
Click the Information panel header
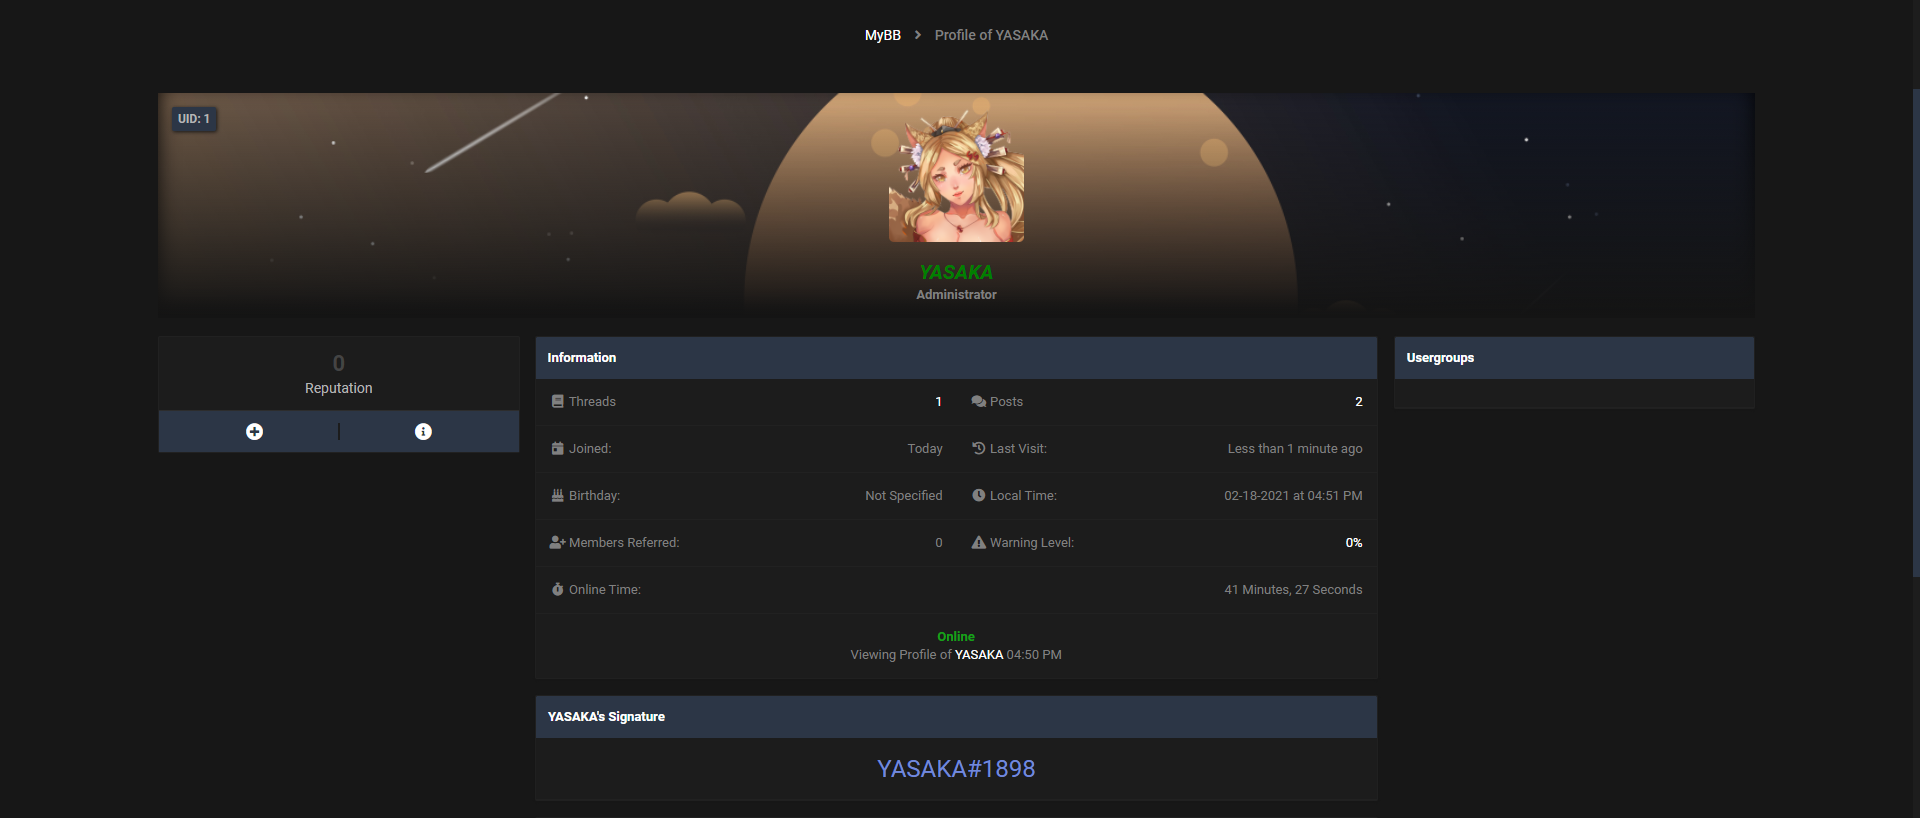pos(956,358)
